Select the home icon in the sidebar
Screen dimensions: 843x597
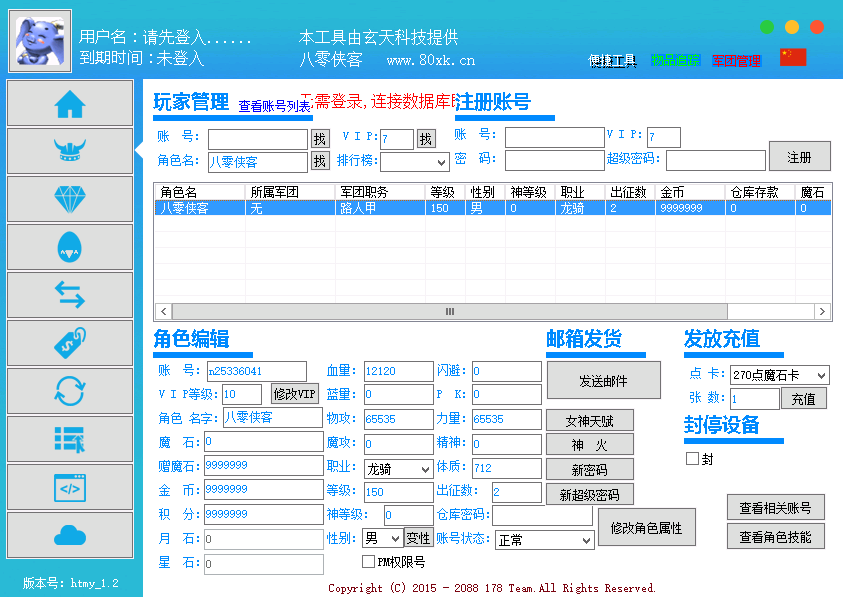pyautogui.click(x=68, y=102)
